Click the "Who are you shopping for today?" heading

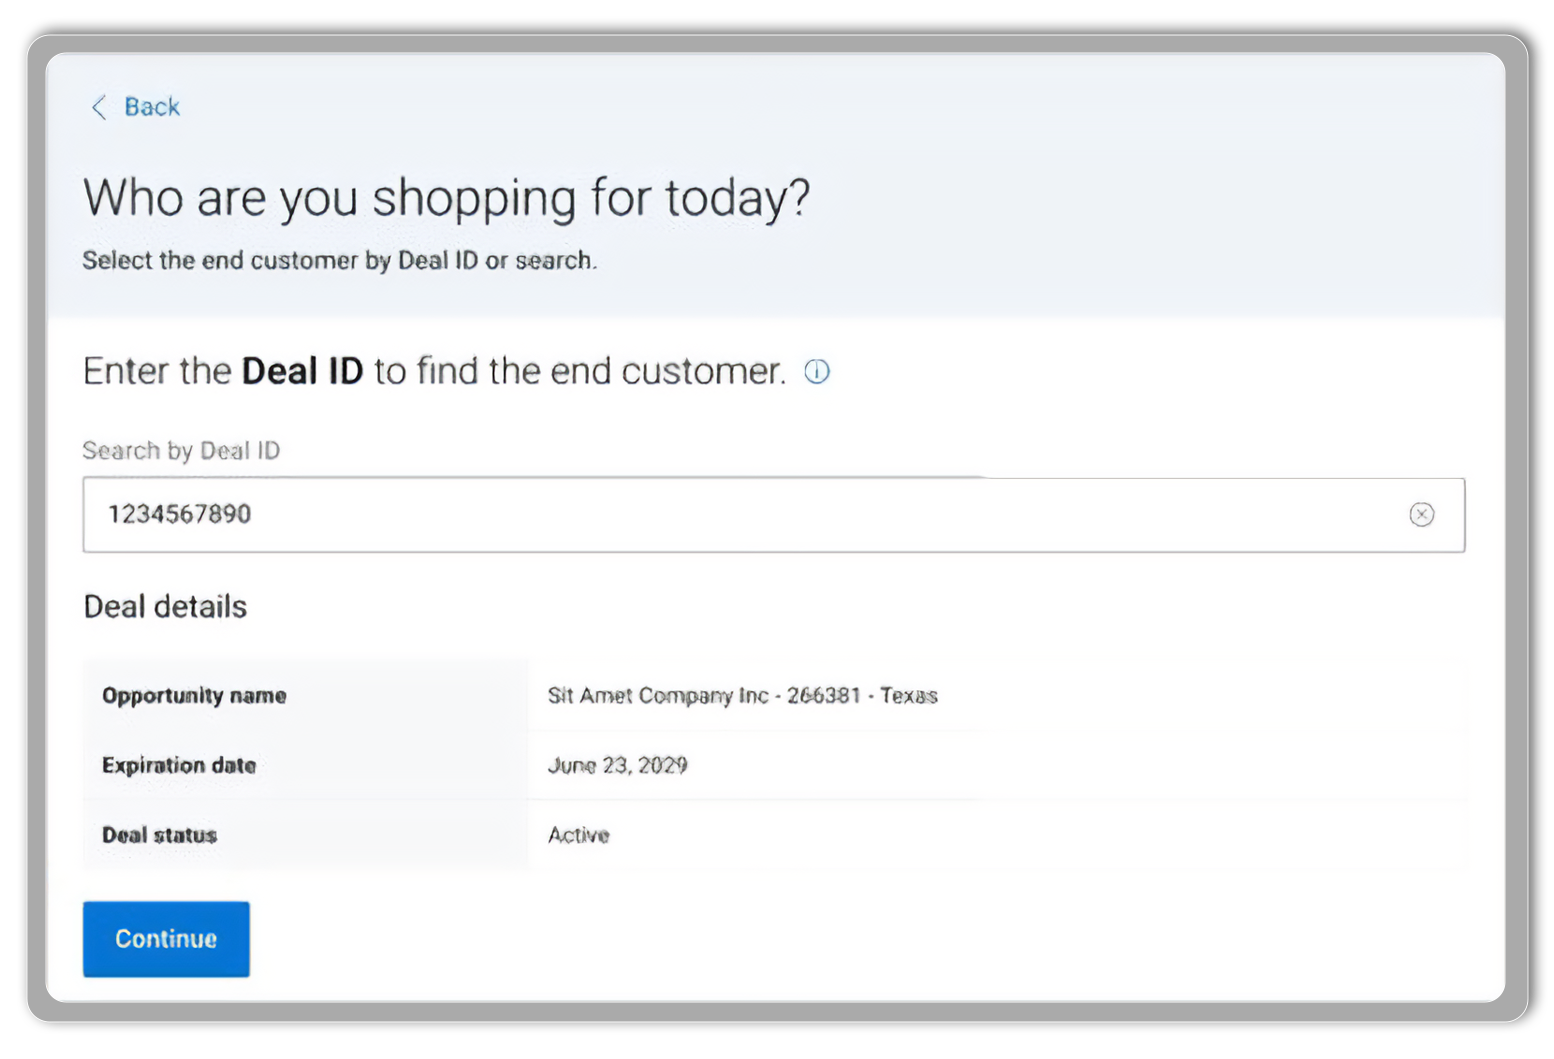446,197
